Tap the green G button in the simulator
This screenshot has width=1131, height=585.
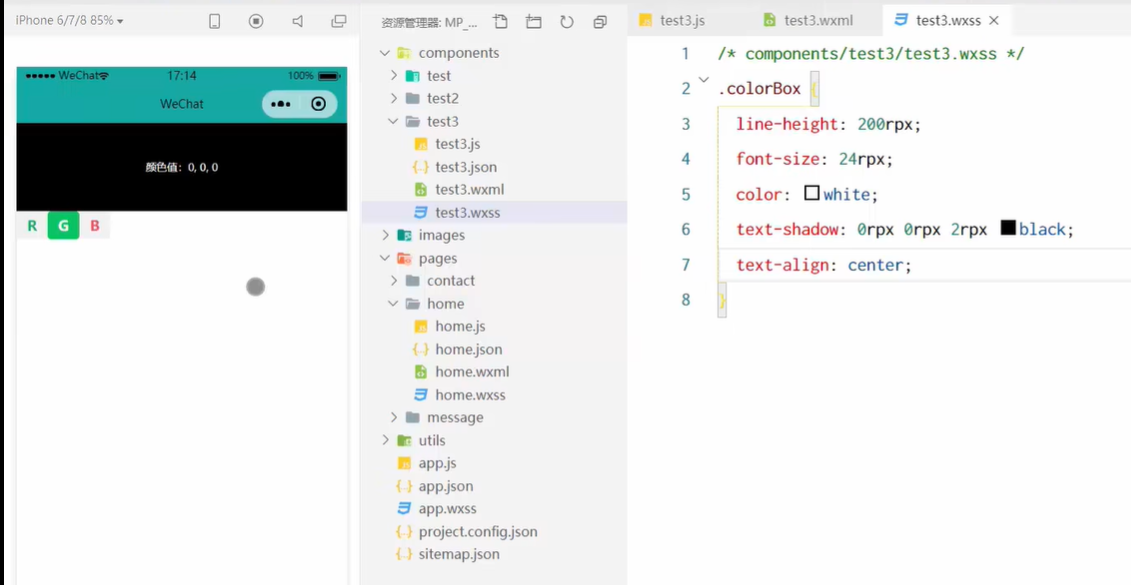63,226
